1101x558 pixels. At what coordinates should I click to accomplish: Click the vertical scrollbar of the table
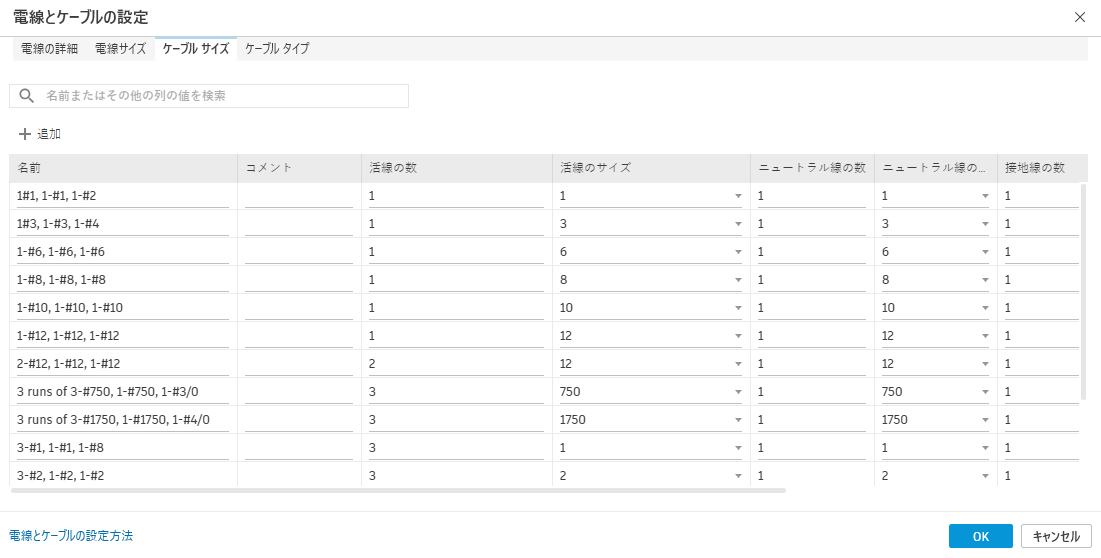[x=1083, y=290]
